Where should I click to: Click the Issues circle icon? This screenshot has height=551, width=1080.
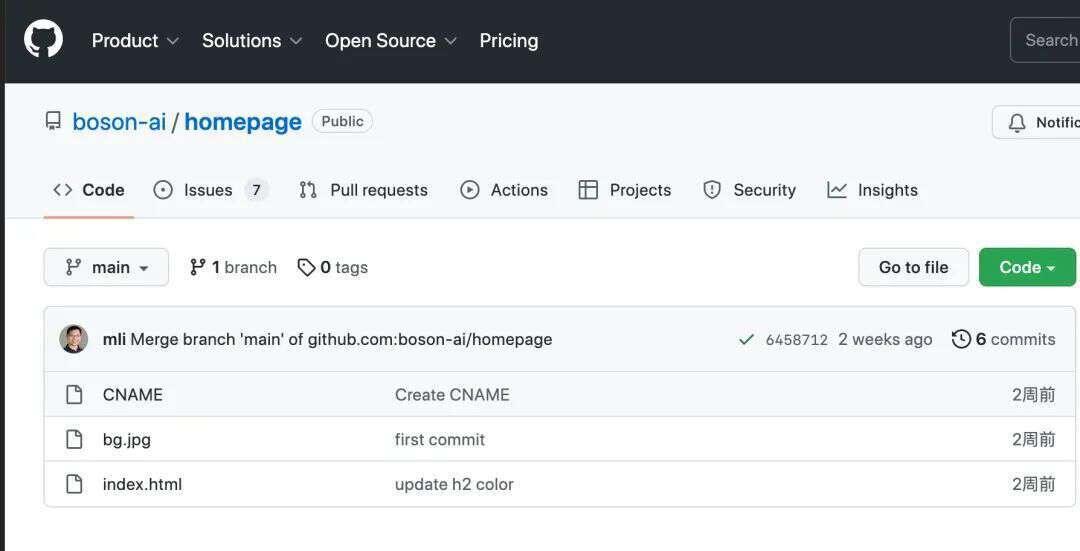(x=163, y=190)
